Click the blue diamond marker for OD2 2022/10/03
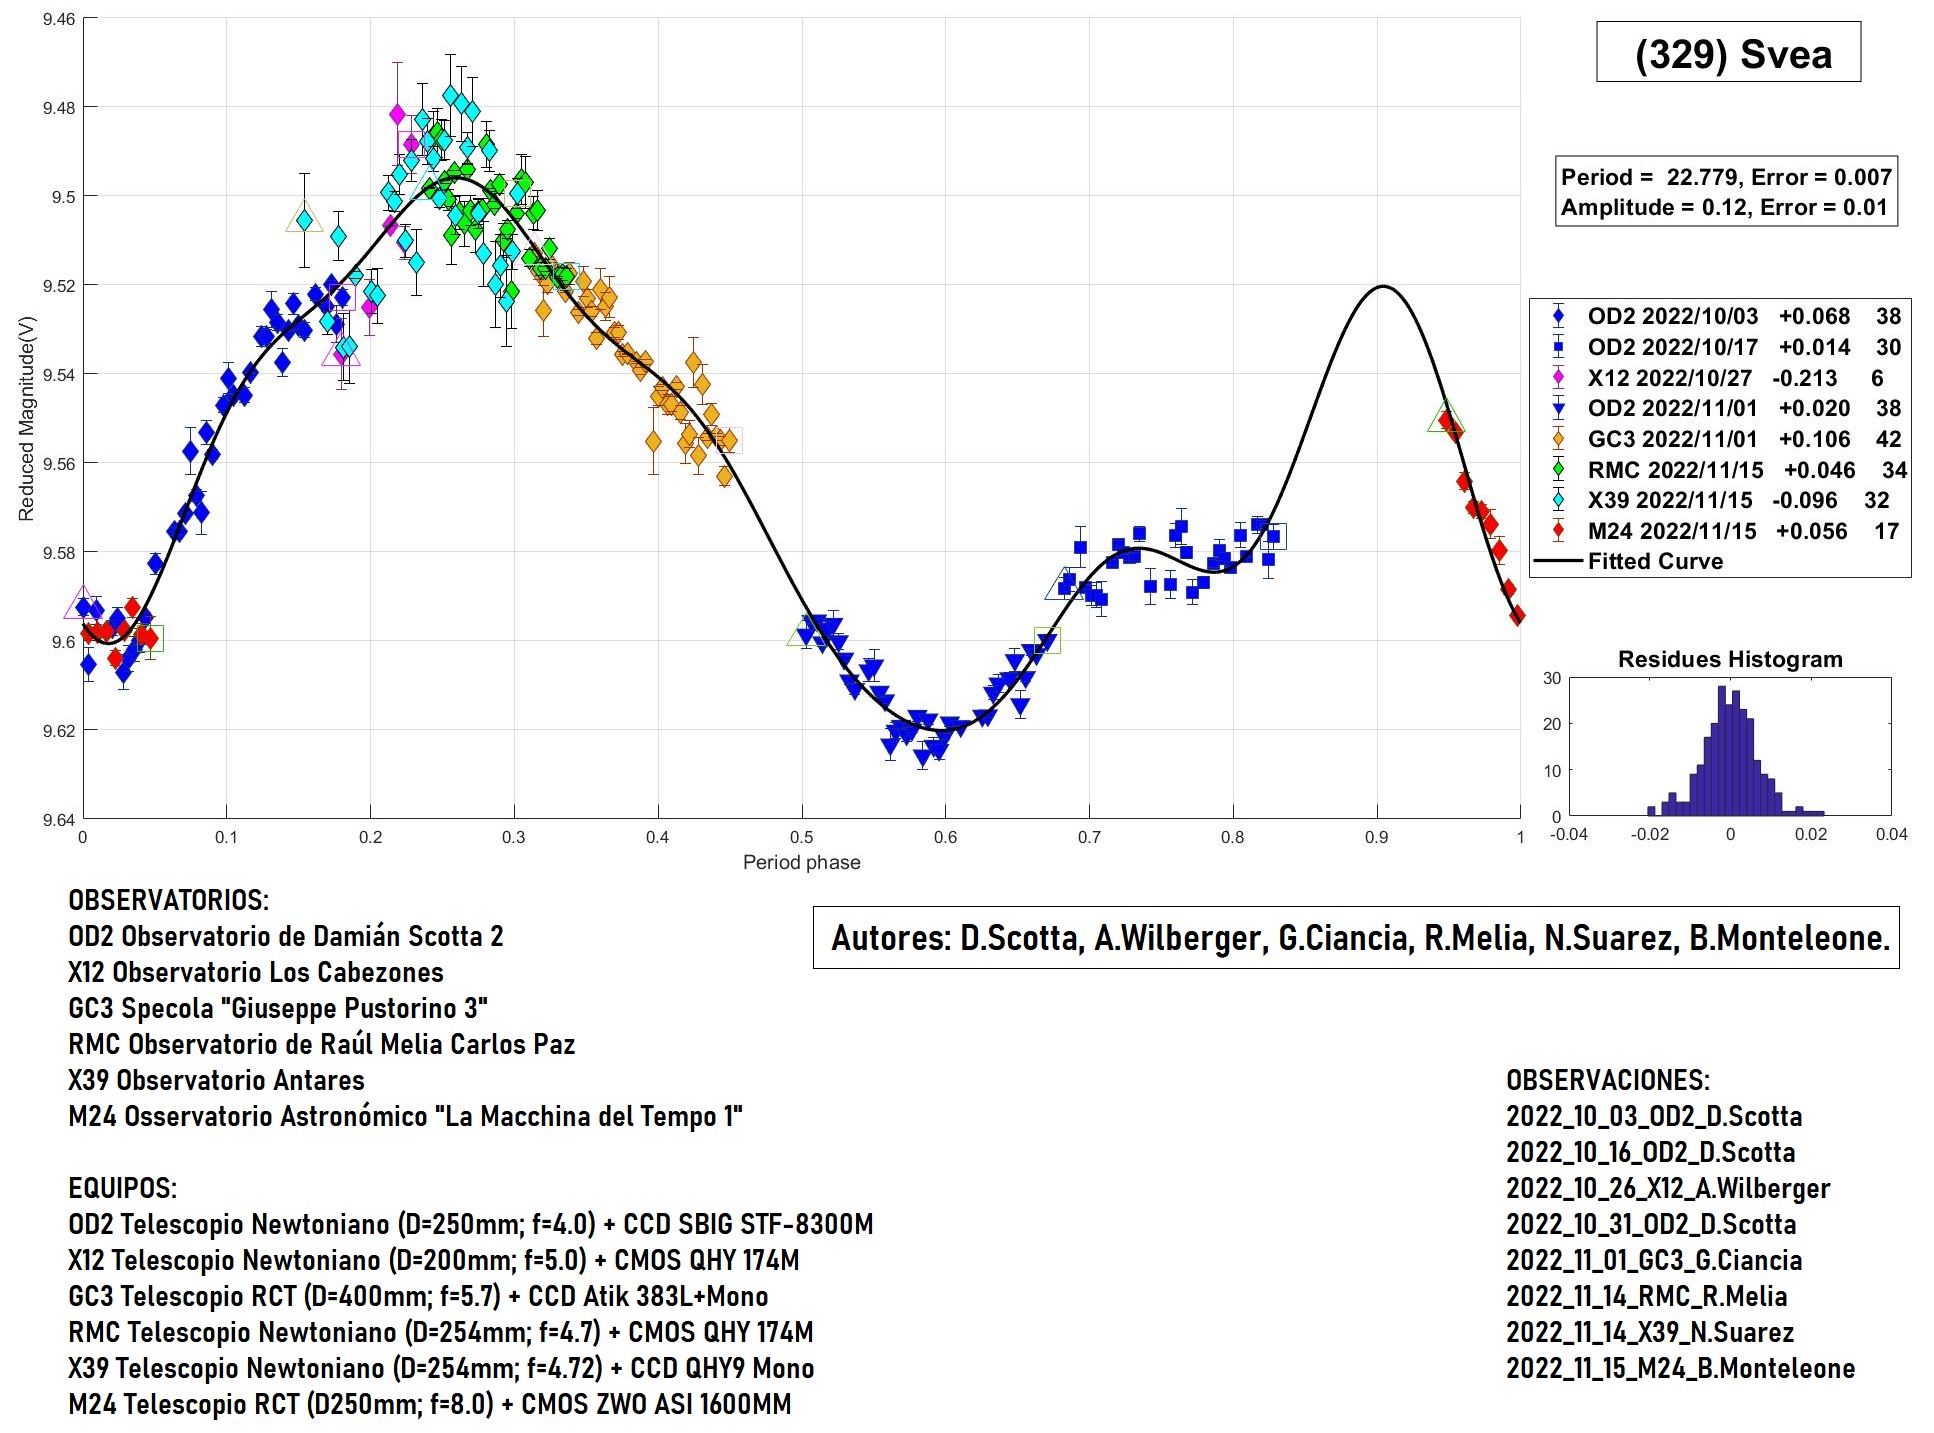 click(1558, 316)
